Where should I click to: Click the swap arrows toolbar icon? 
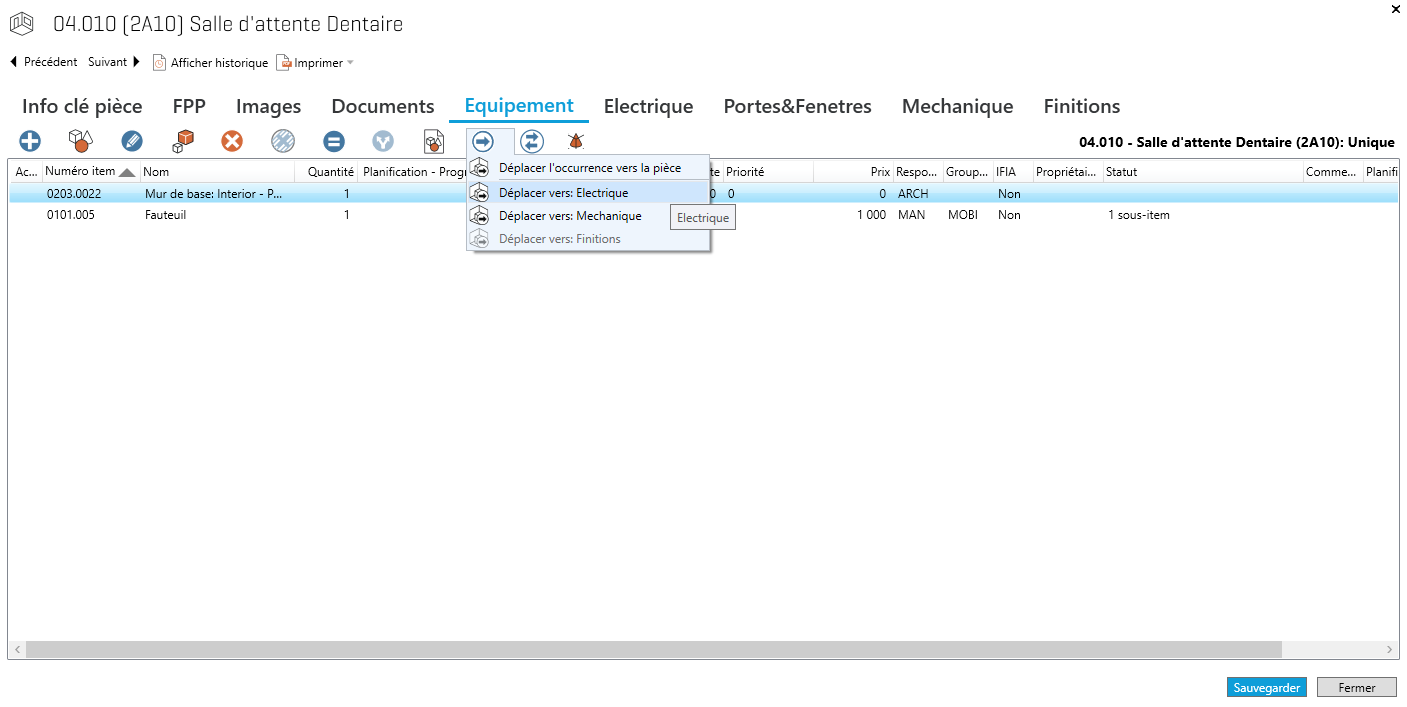coord(532,142)
